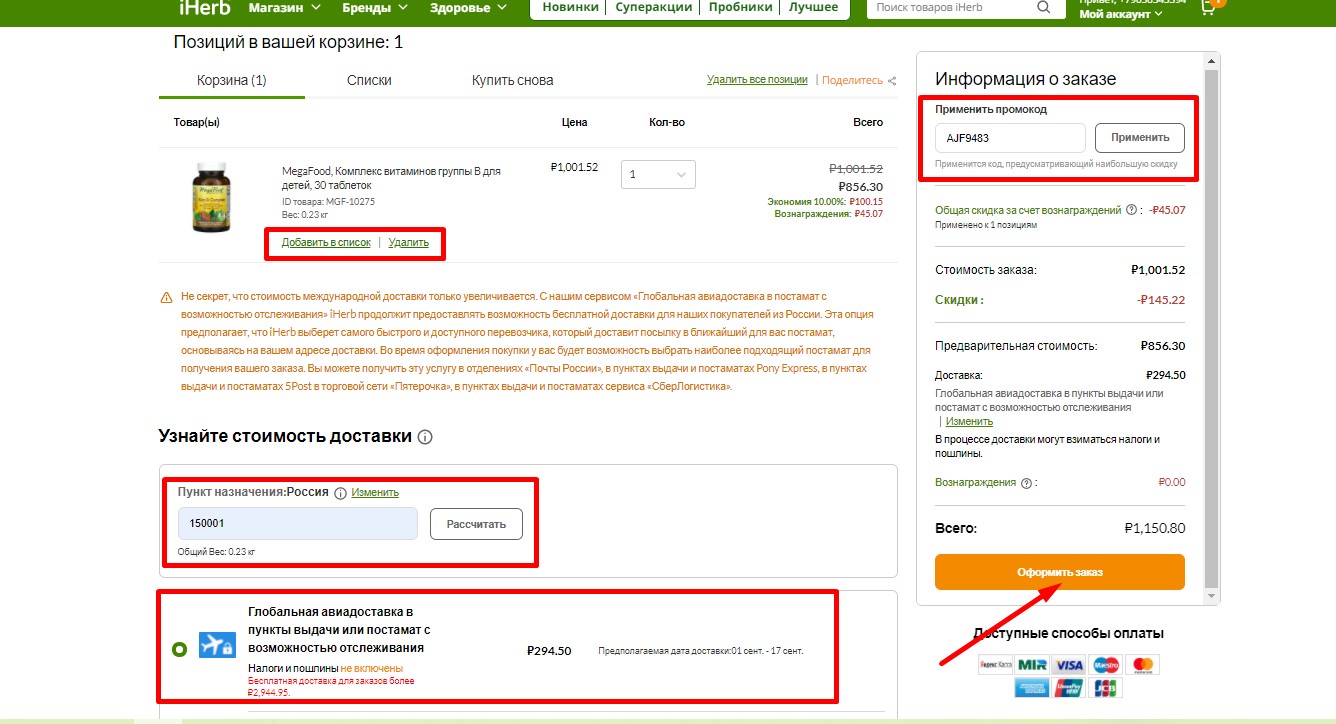Switch to the Списки tab
This screenshot has width=1336, height=724.
(369, 80)
